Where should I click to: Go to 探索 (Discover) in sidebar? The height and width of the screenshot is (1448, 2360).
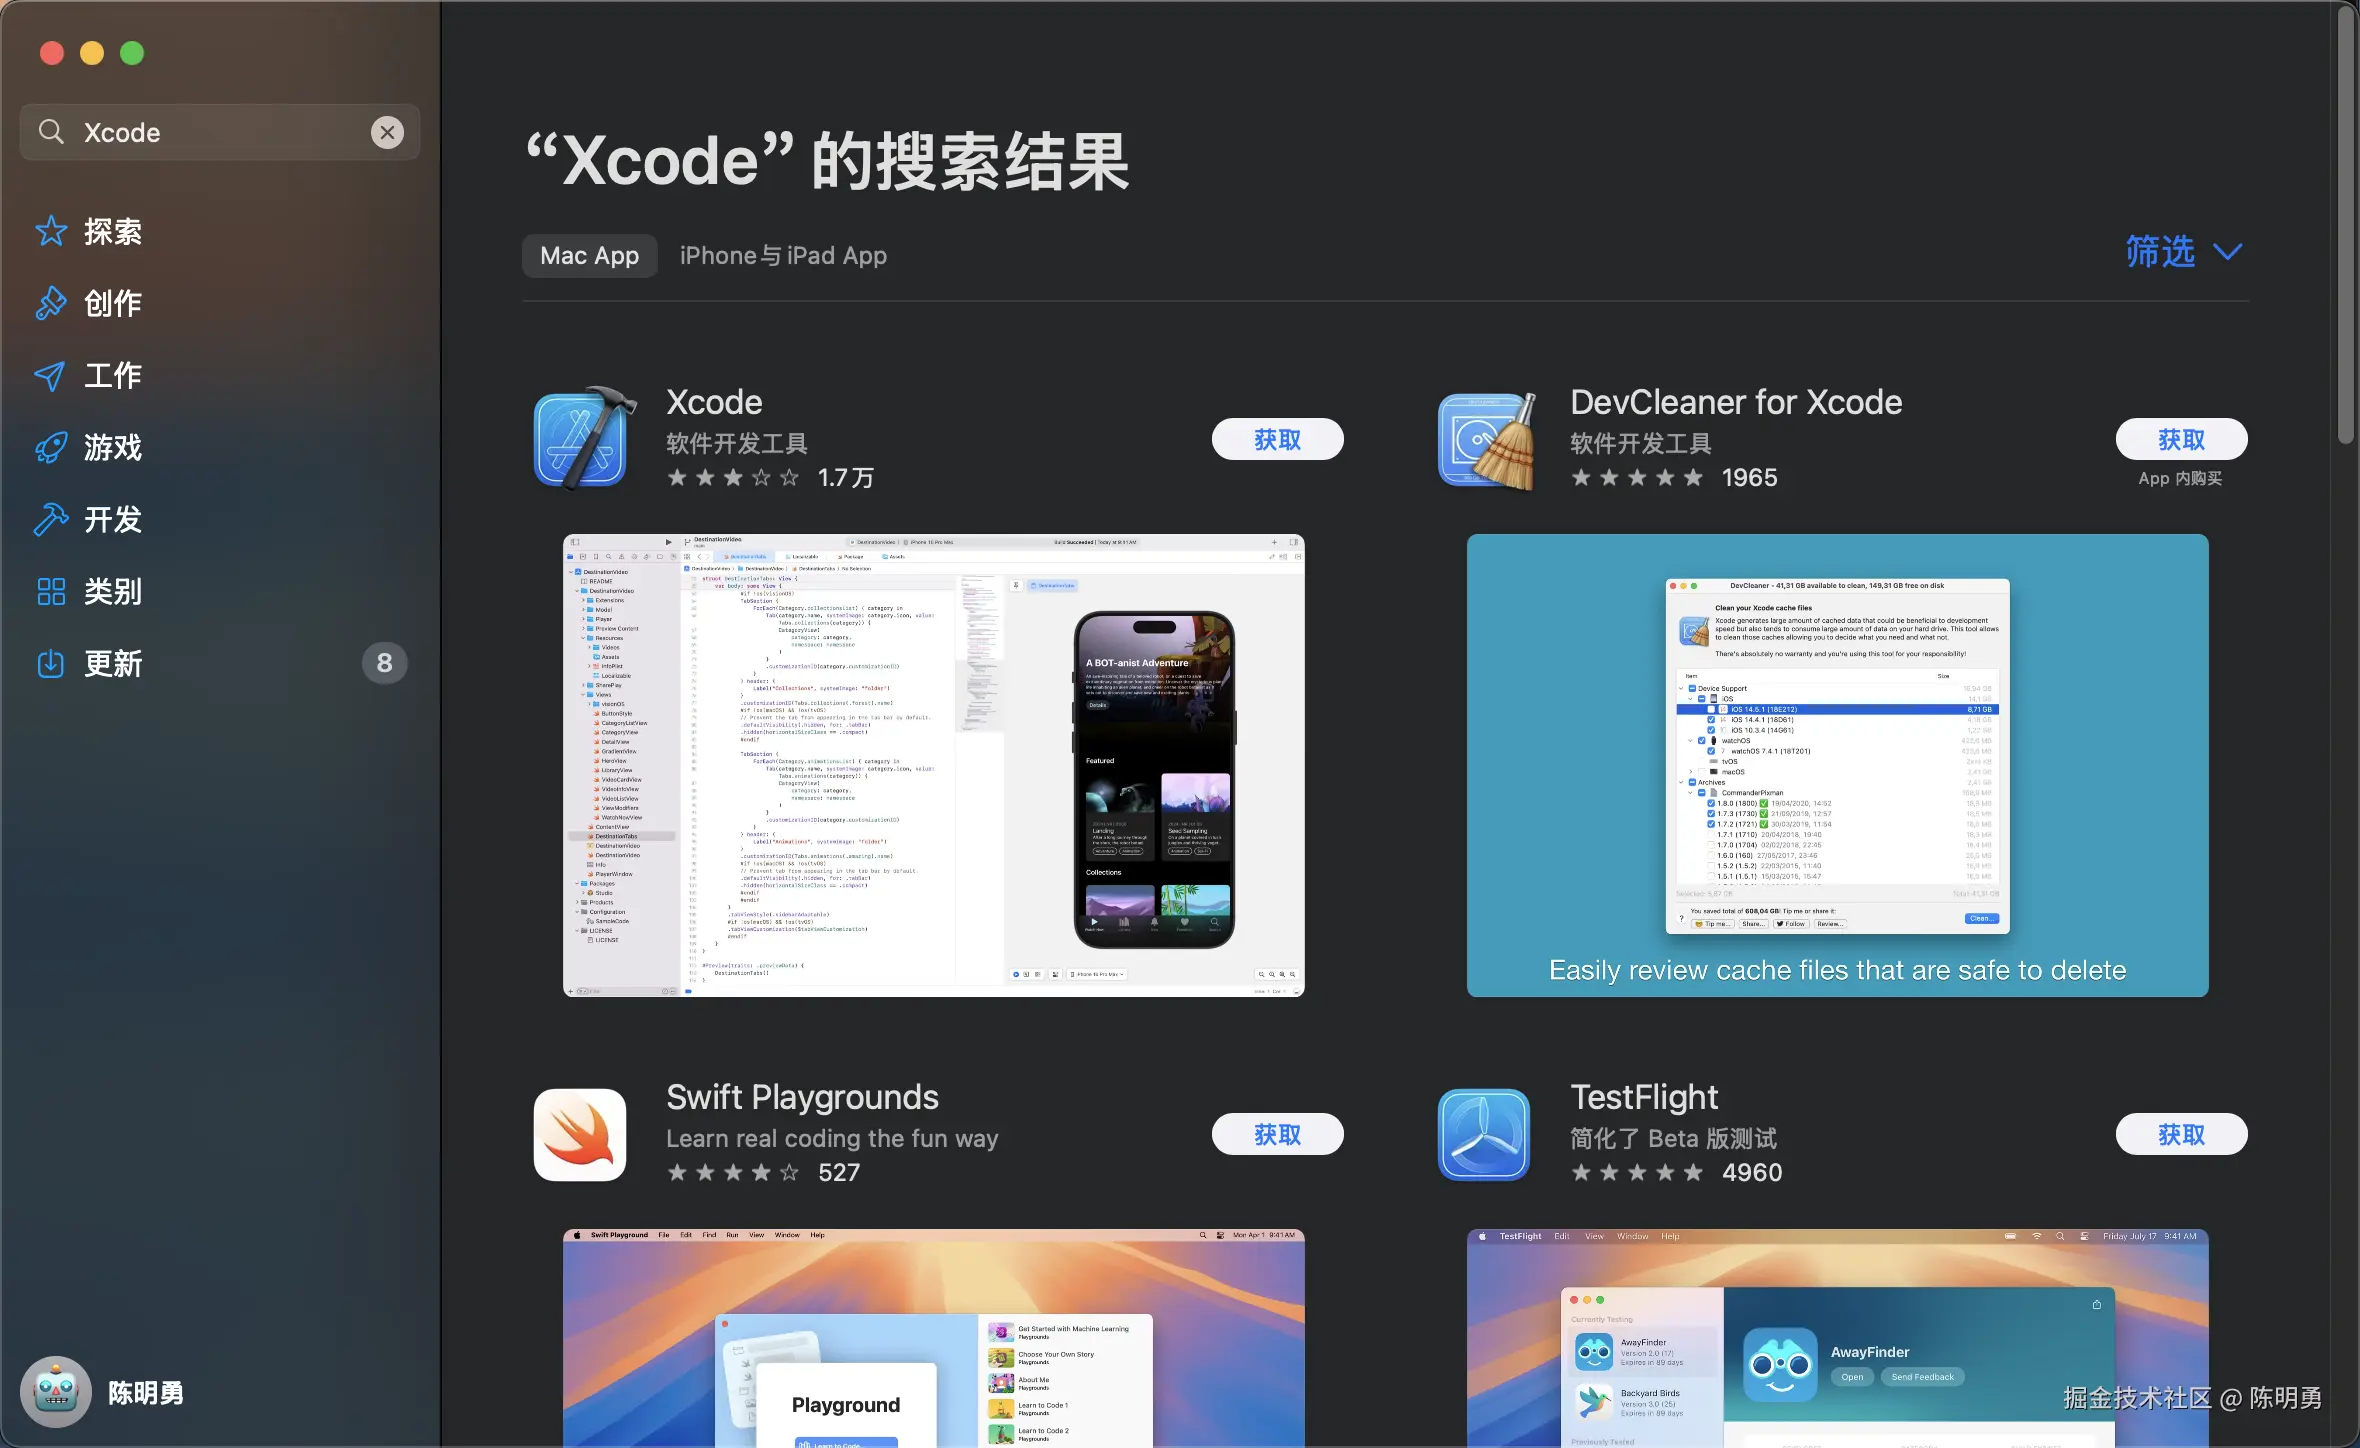[x=111, y=232]
